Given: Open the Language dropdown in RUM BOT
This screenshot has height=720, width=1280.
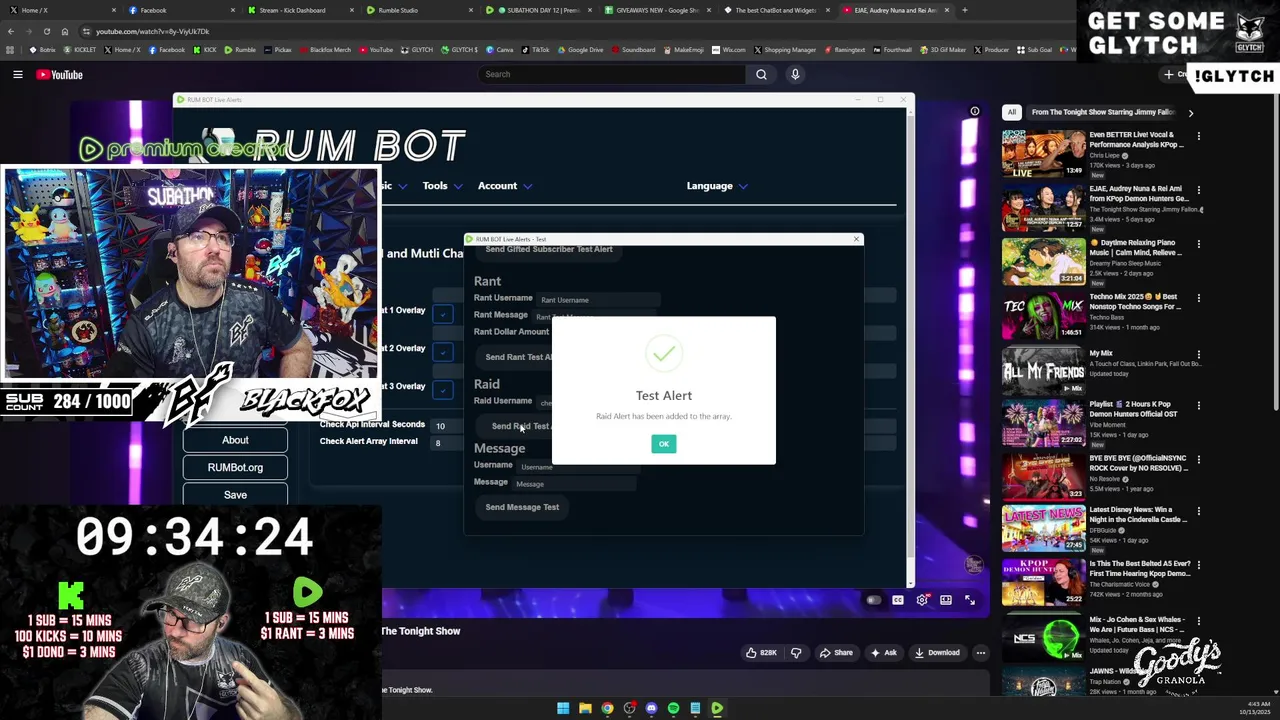Looking at the screenshot, I should tap(716, 186).
